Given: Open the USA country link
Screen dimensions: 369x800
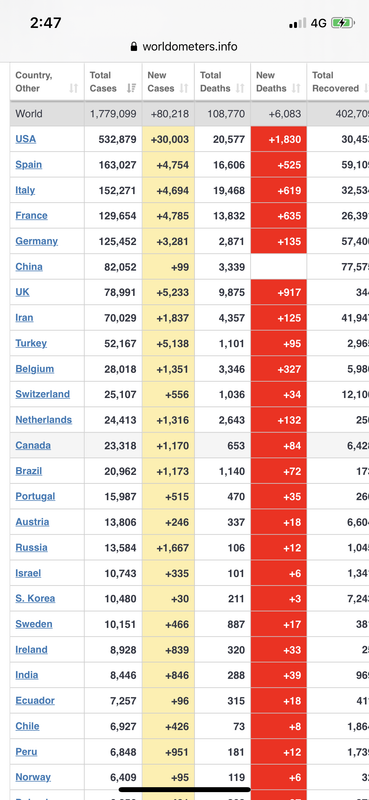Looking at the screenshot, I should coord(26,139).
